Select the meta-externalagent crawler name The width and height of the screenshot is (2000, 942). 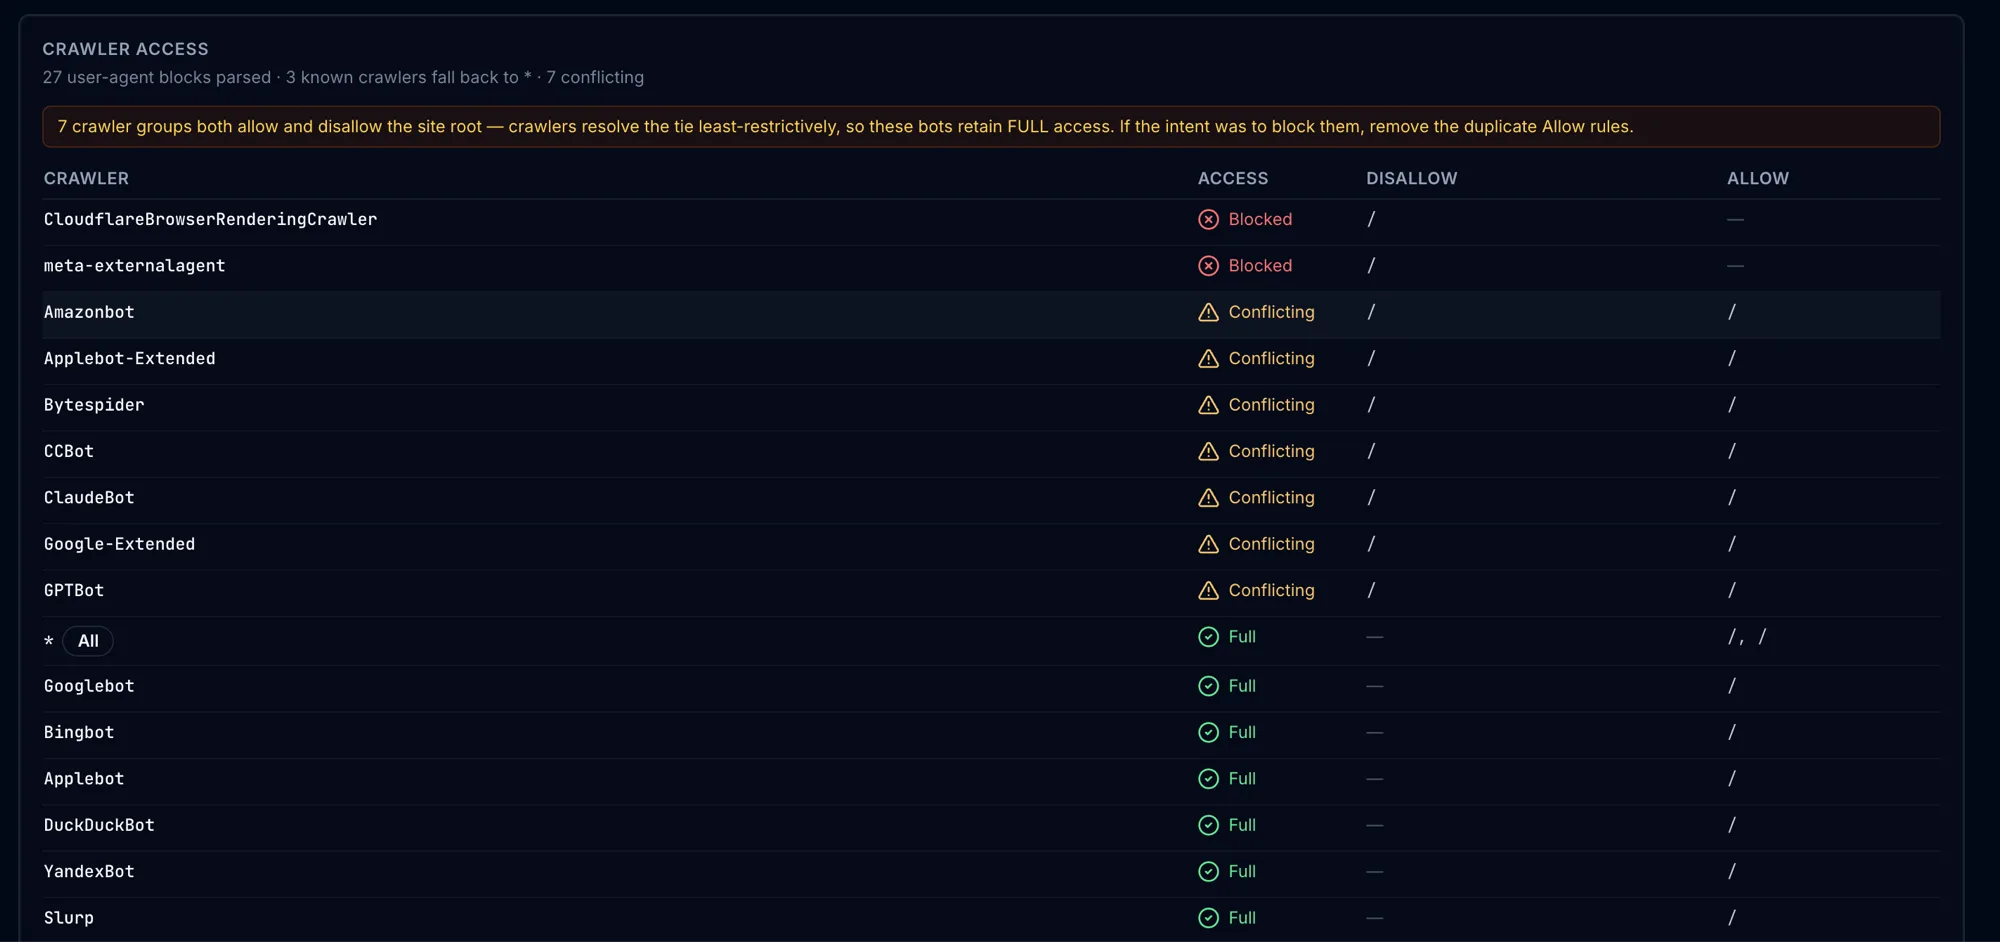(134, 266)
